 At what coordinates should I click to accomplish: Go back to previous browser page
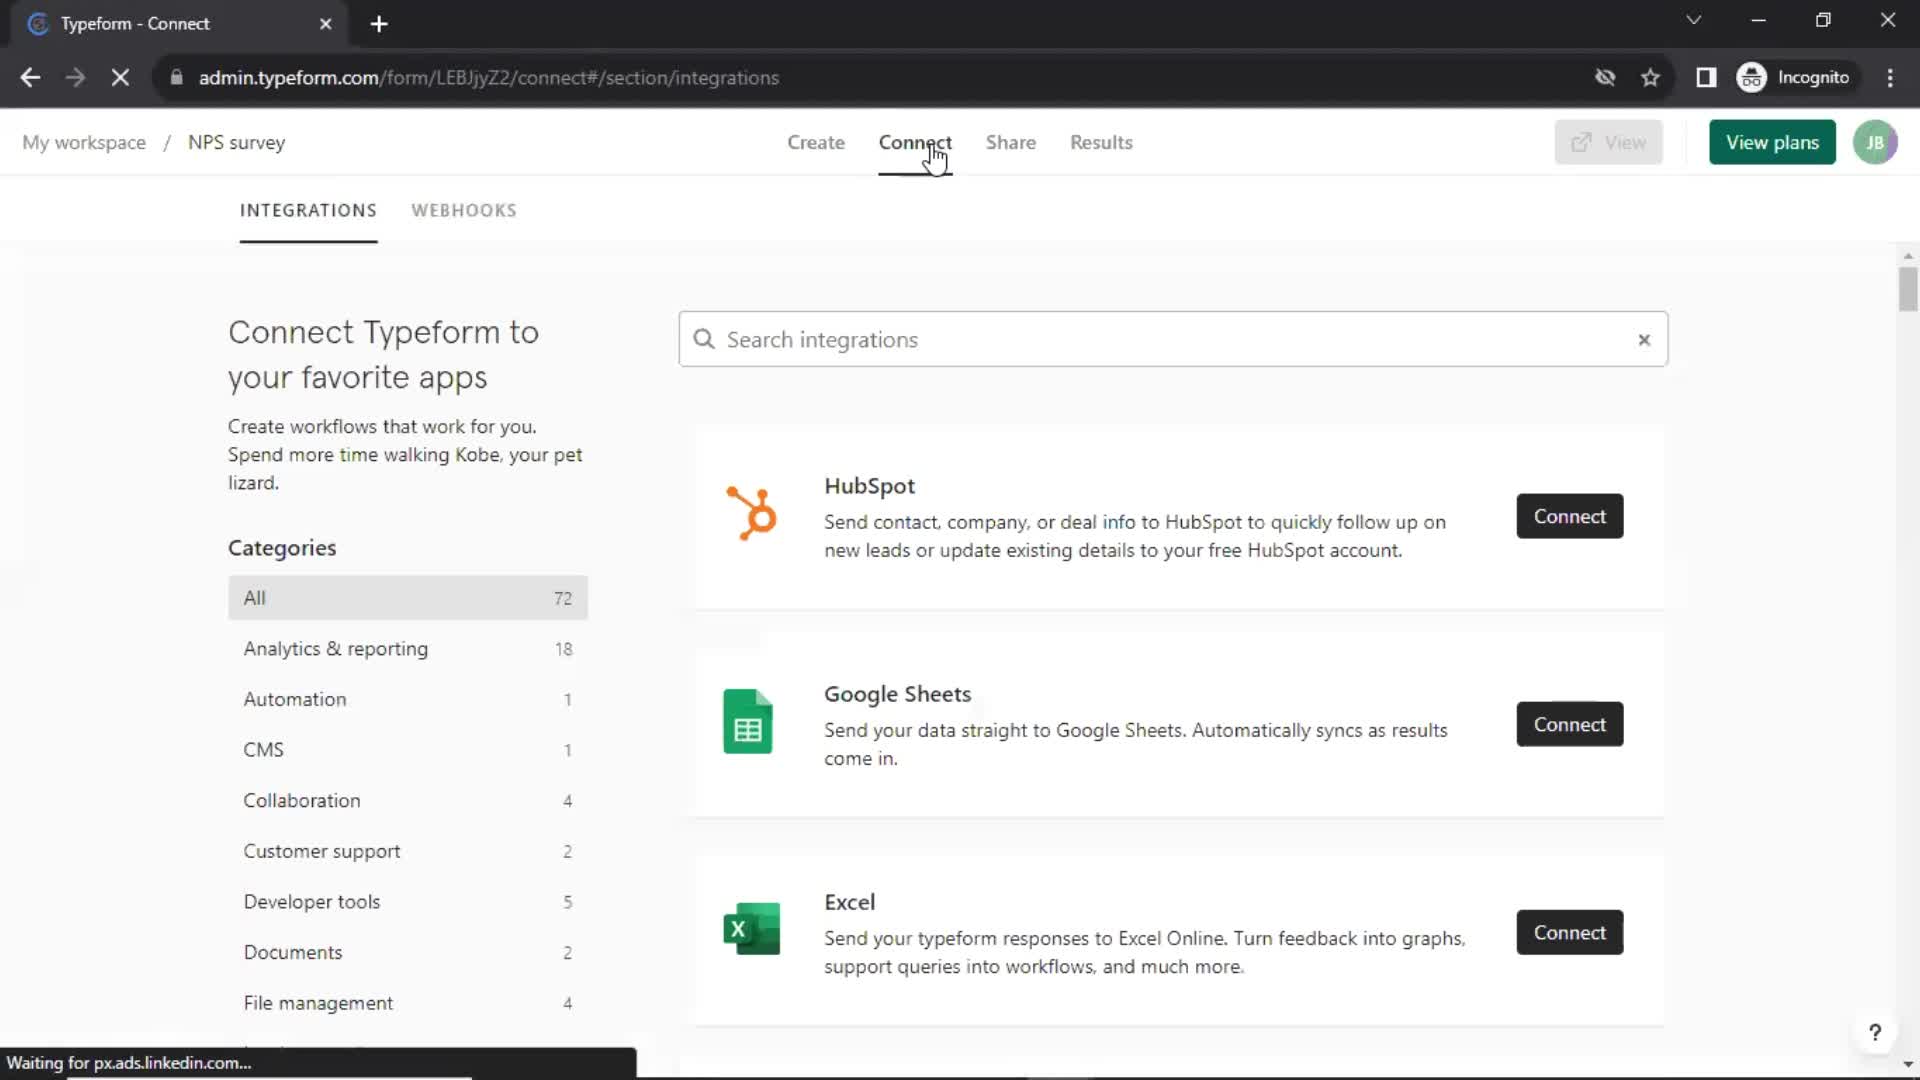[x=30, y=77]
